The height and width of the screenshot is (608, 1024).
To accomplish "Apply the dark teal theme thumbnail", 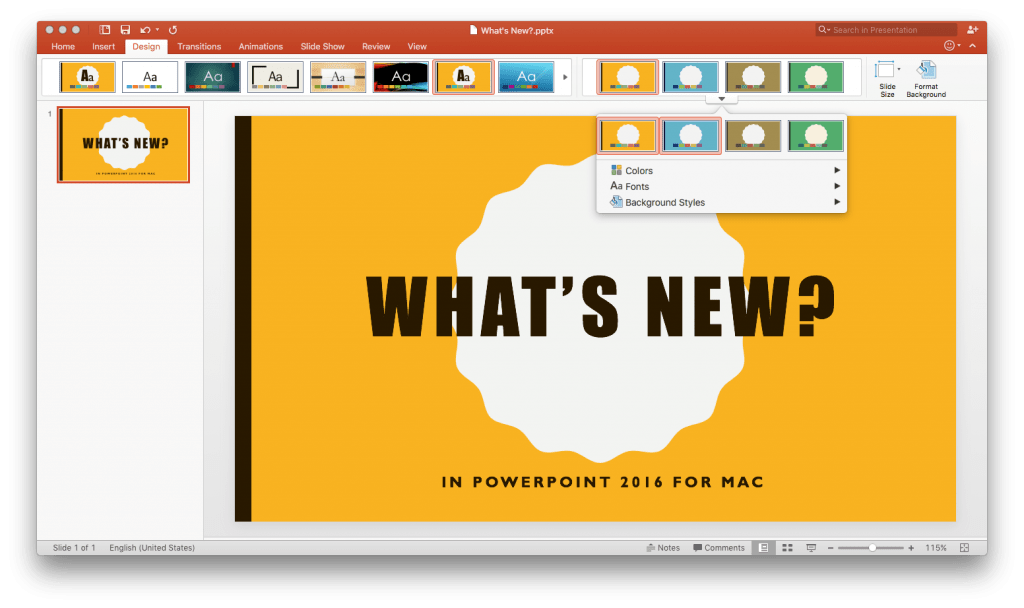I will (x=213, y=77).
